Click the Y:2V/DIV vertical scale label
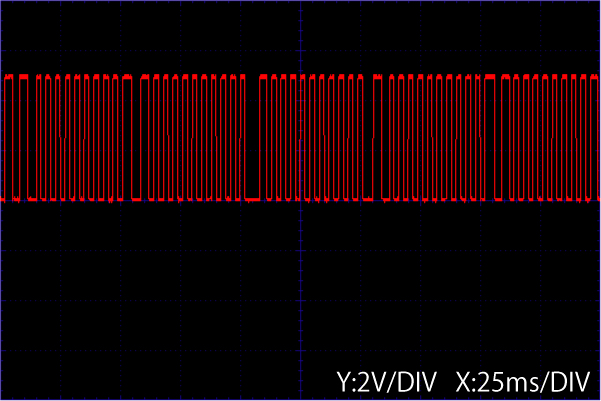This screenshot has width=601, height=401. point(386,382)
